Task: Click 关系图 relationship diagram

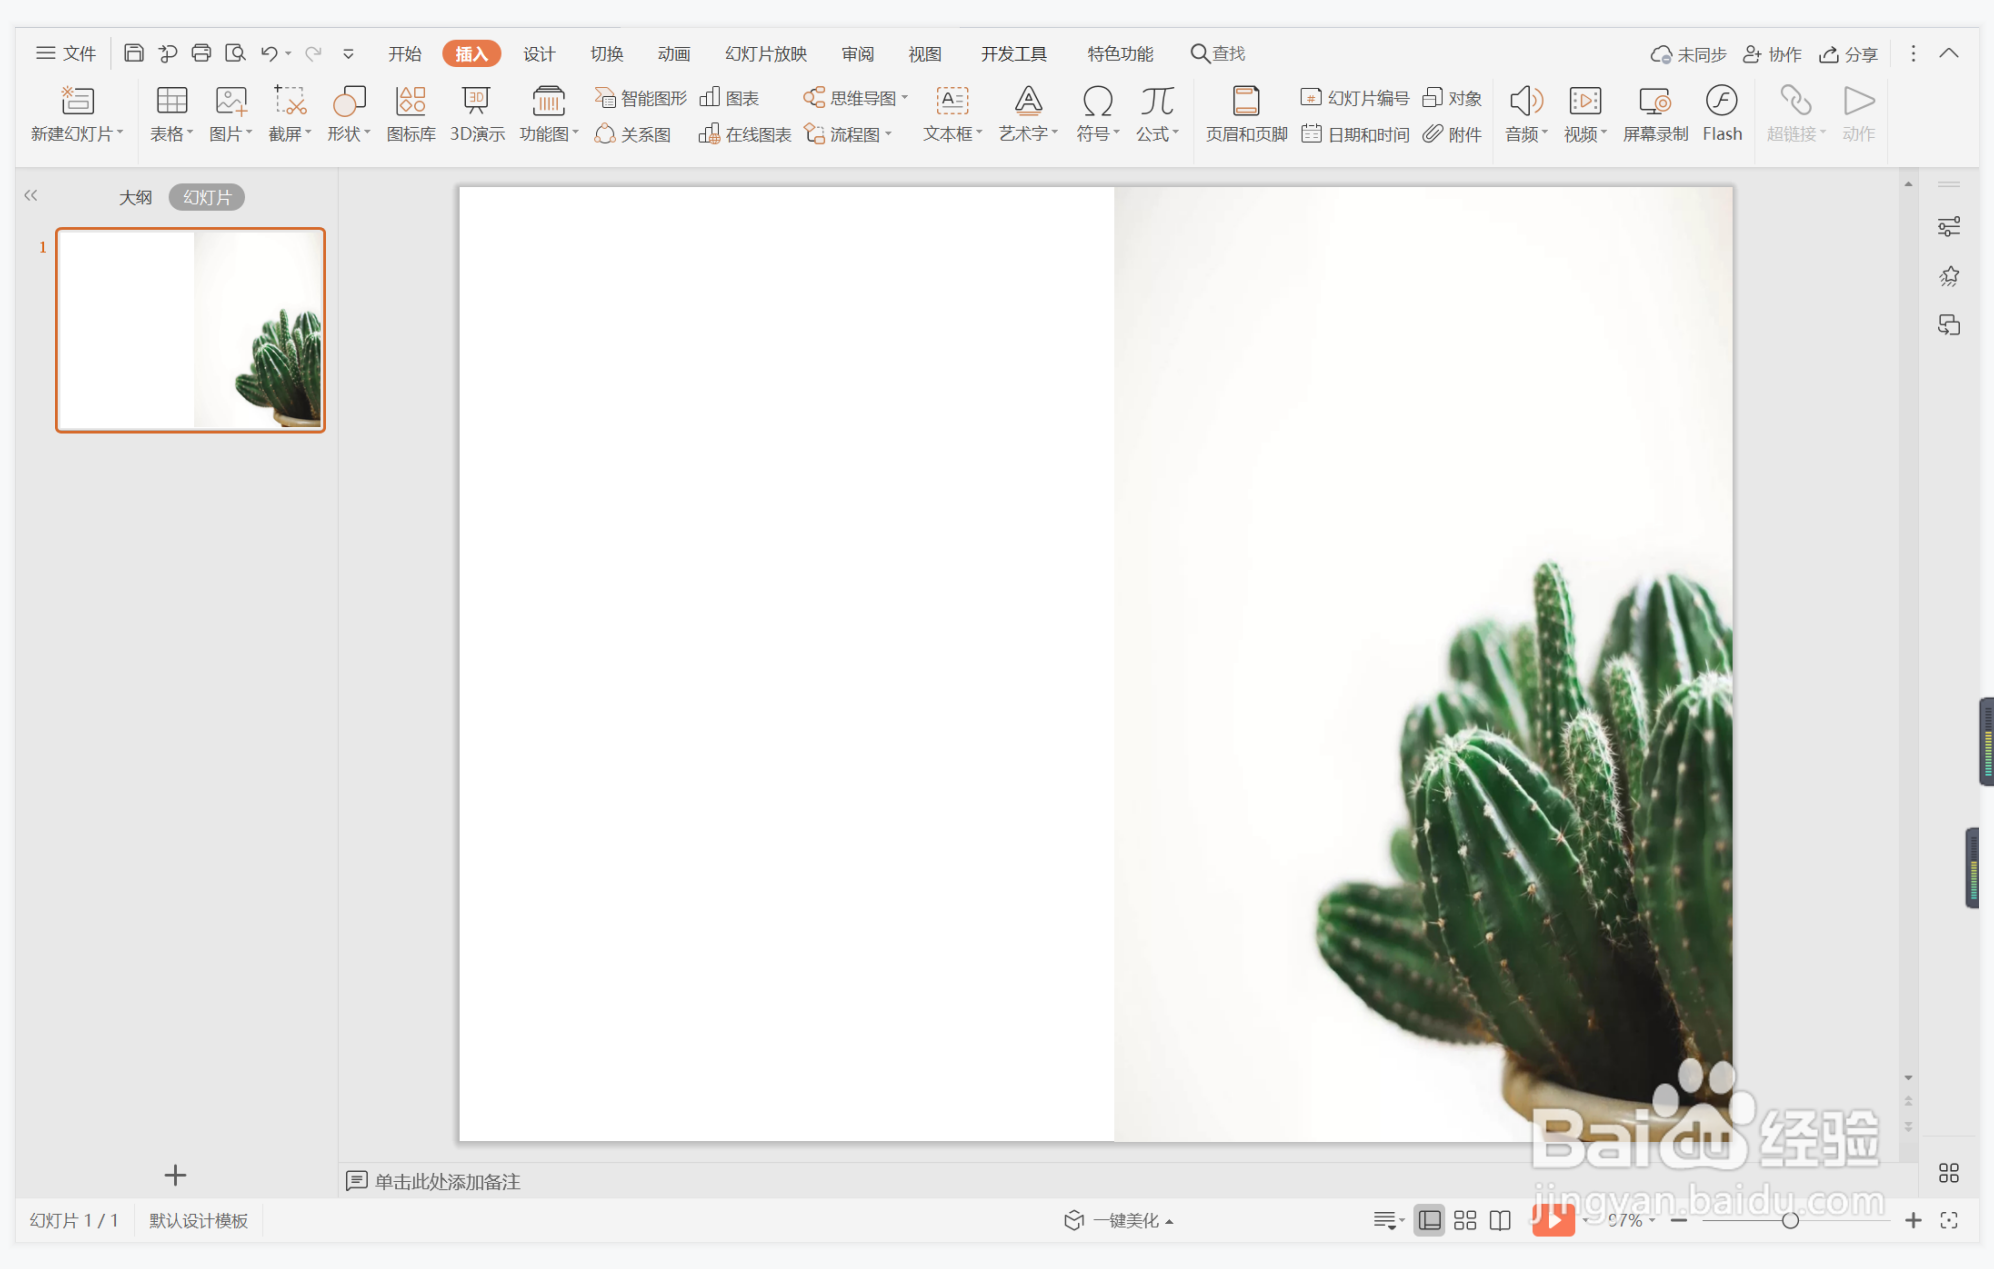Action: pos(633,134)
